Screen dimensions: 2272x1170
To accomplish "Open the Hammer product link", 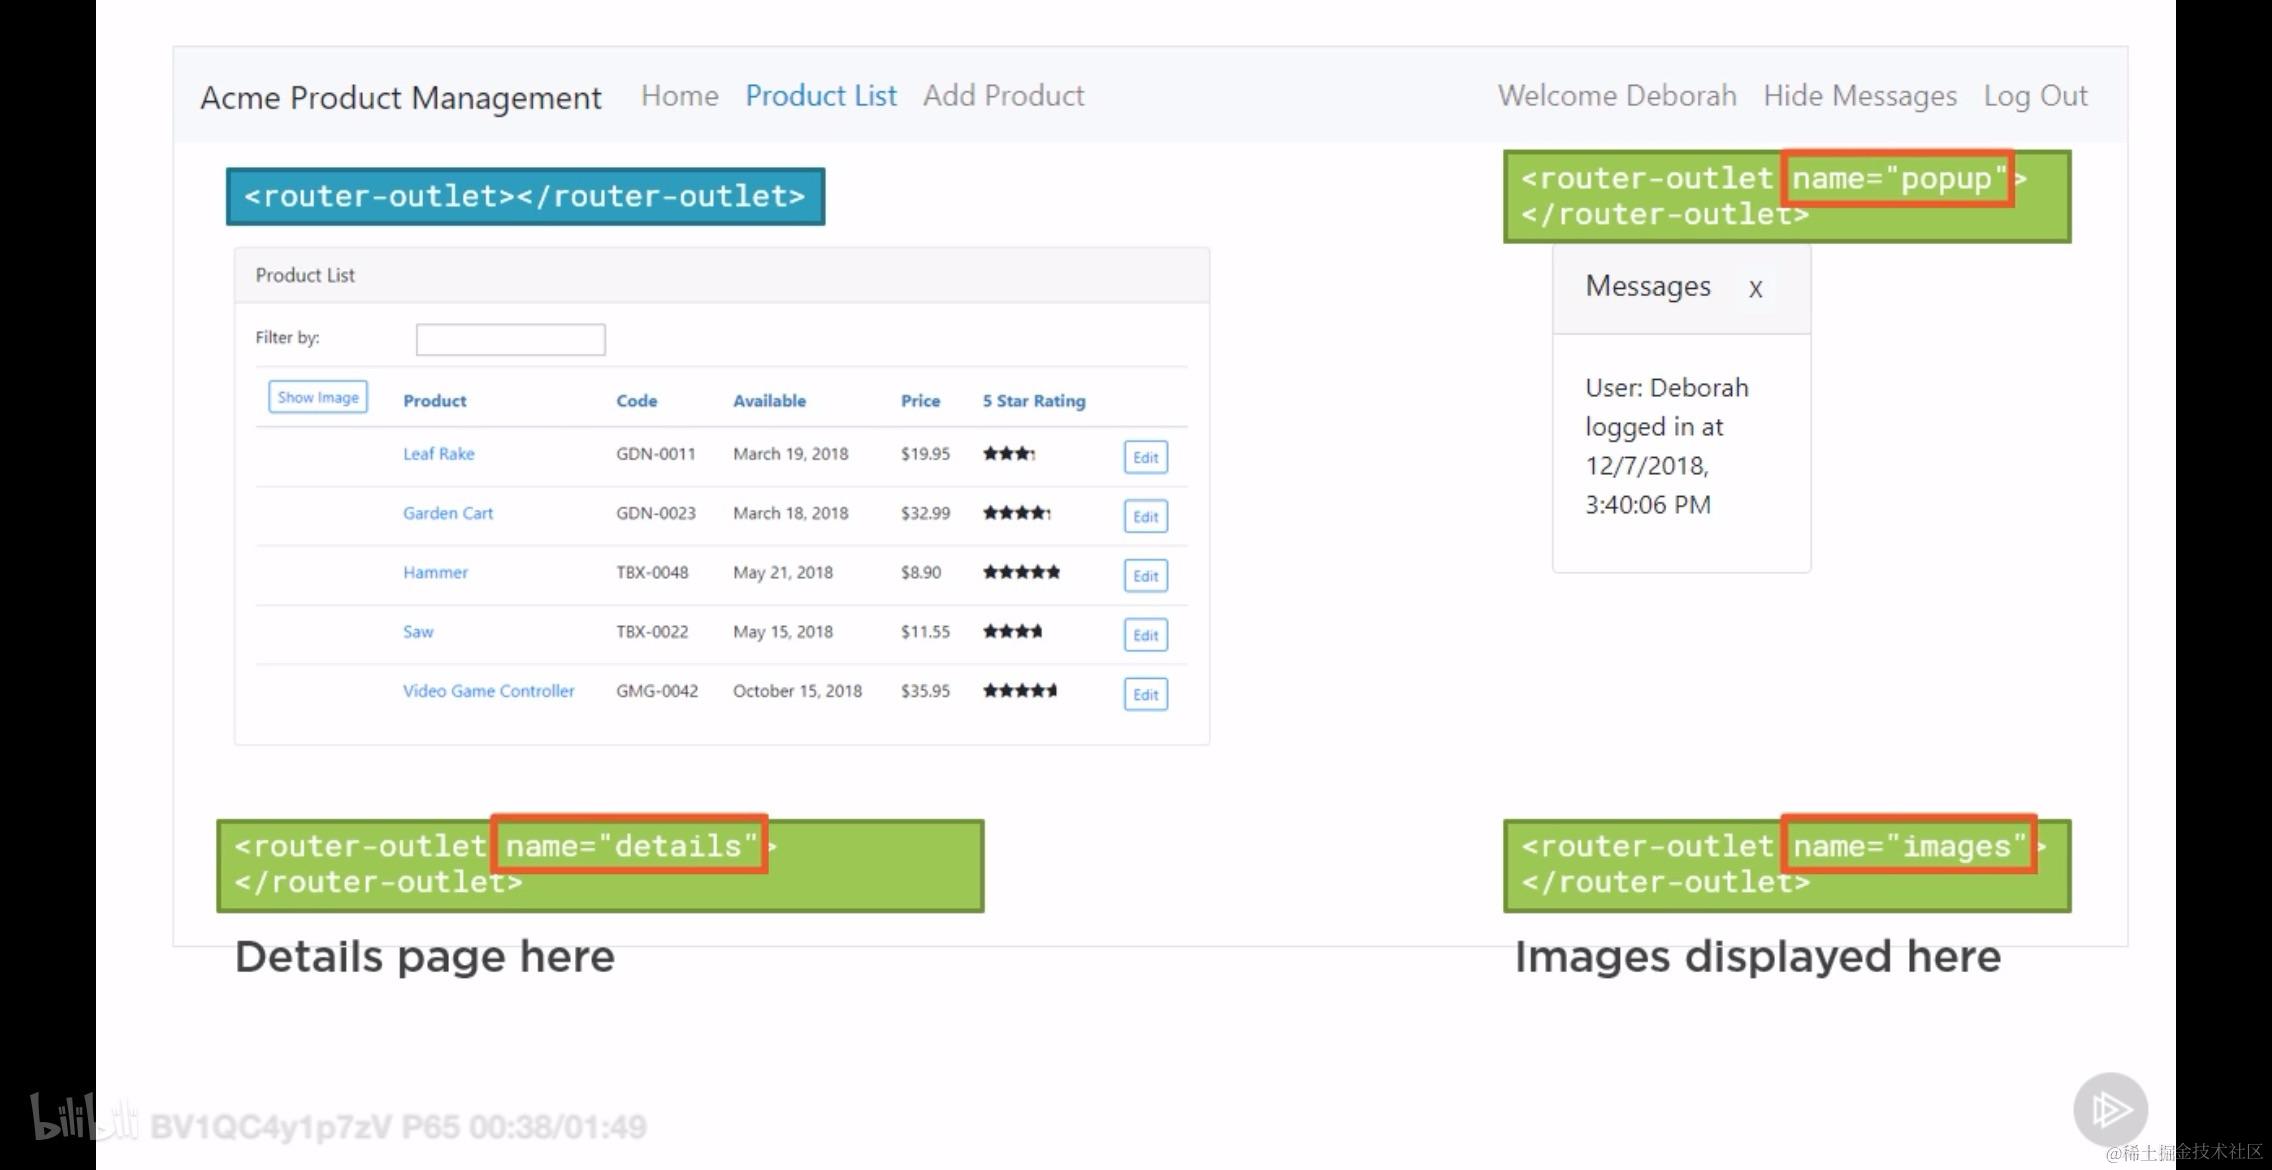I will (x=435, y=572).
